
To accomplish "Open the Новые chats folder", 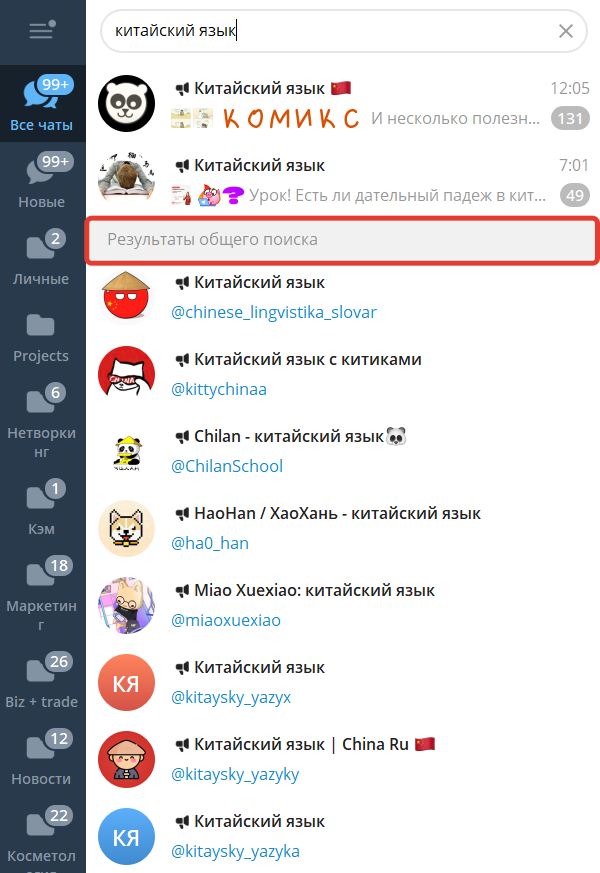I will coord(42,180).
